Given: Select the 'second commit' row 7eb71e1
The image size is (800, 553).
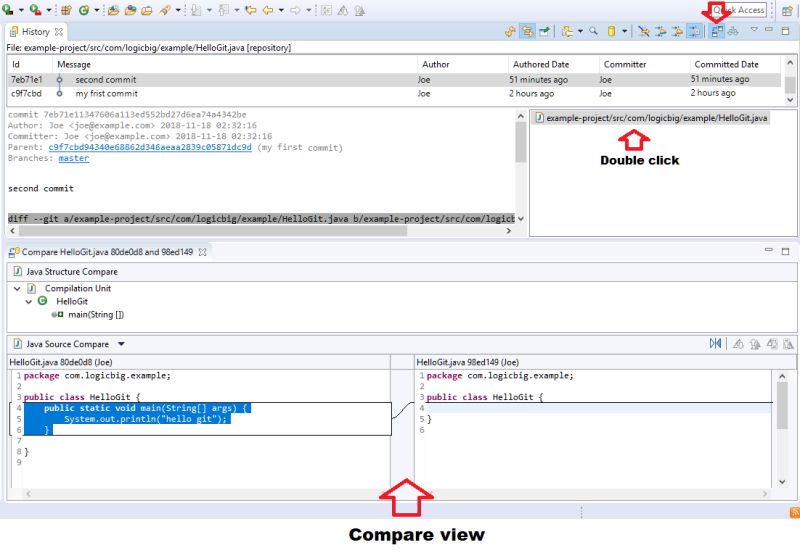Looking at the screenshot, I should pos(394,80).
